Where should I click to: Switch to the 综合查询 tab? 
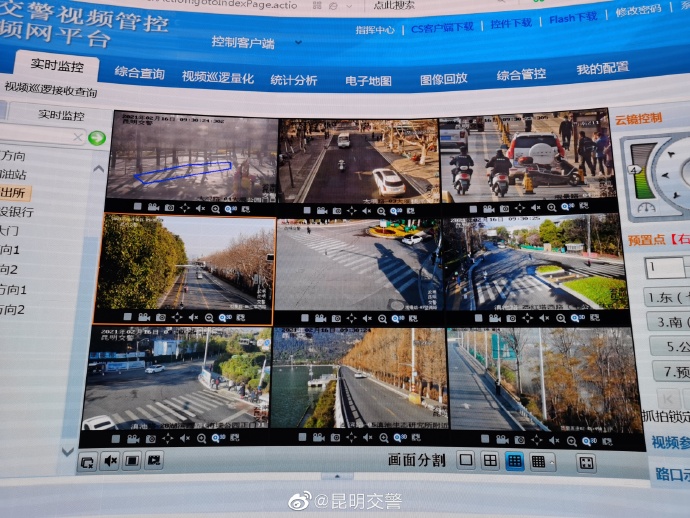[139, 73]
